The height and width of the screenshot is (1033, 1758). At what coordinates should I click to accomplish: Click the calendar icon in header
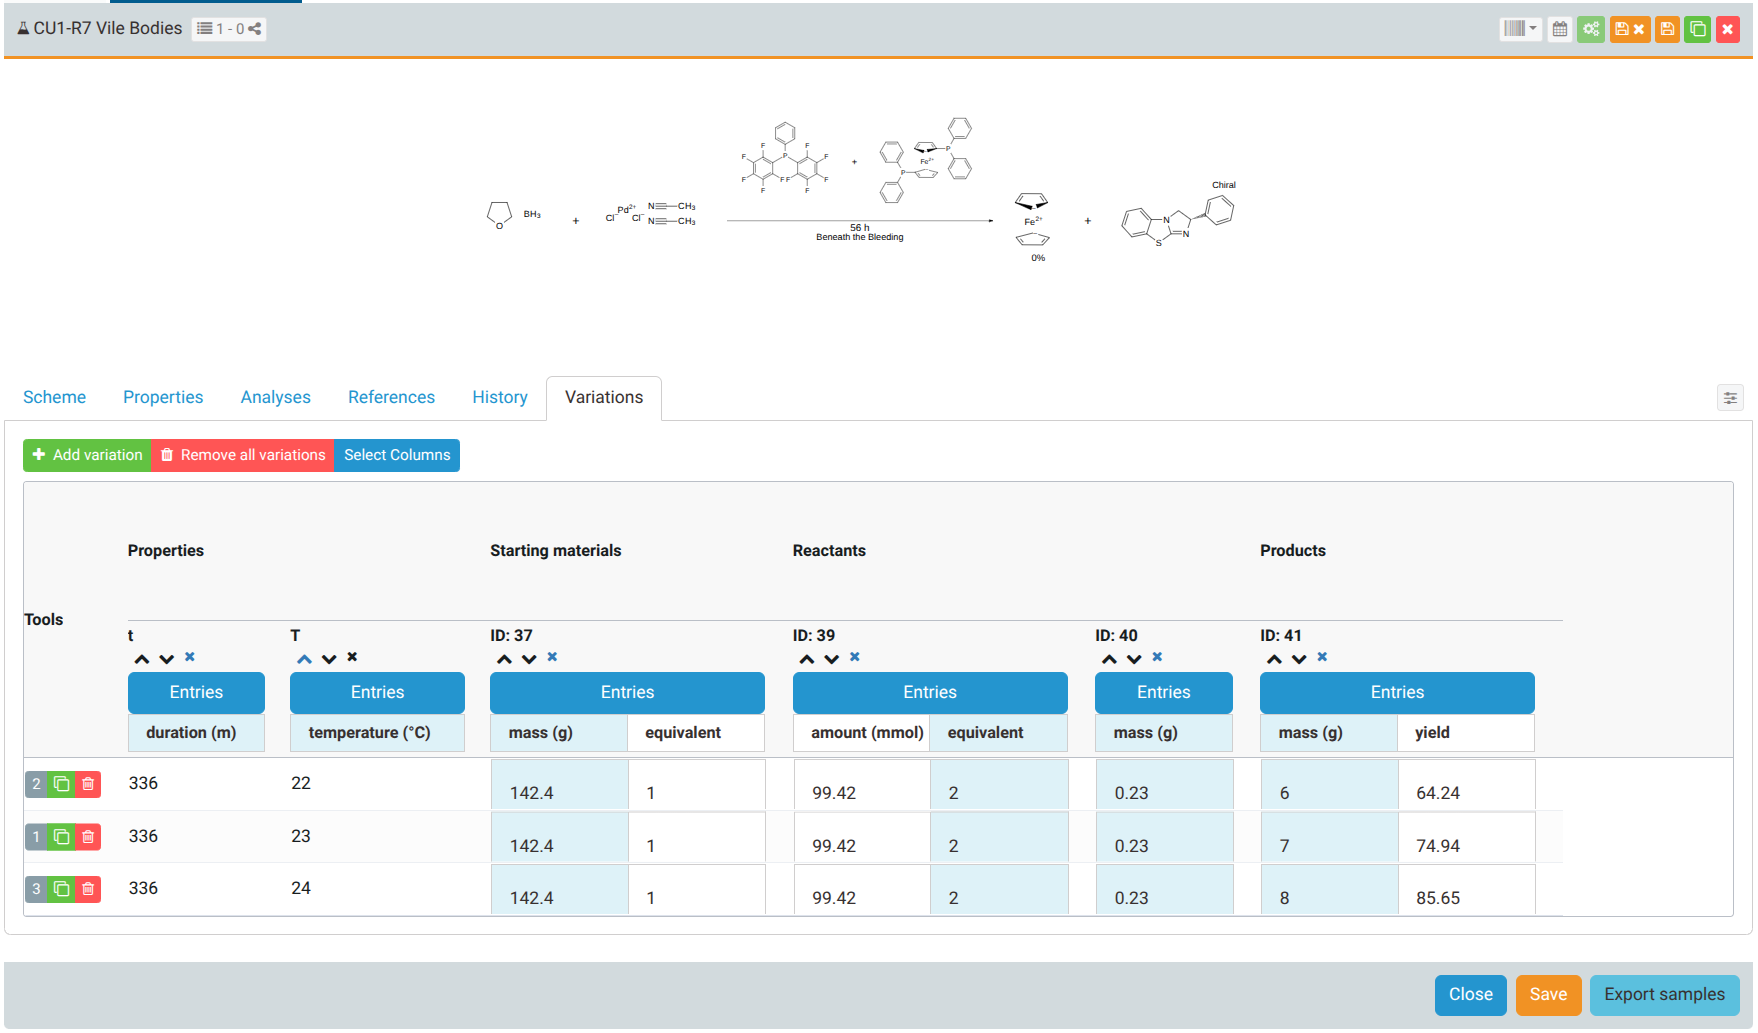[x=1560, y=29]
